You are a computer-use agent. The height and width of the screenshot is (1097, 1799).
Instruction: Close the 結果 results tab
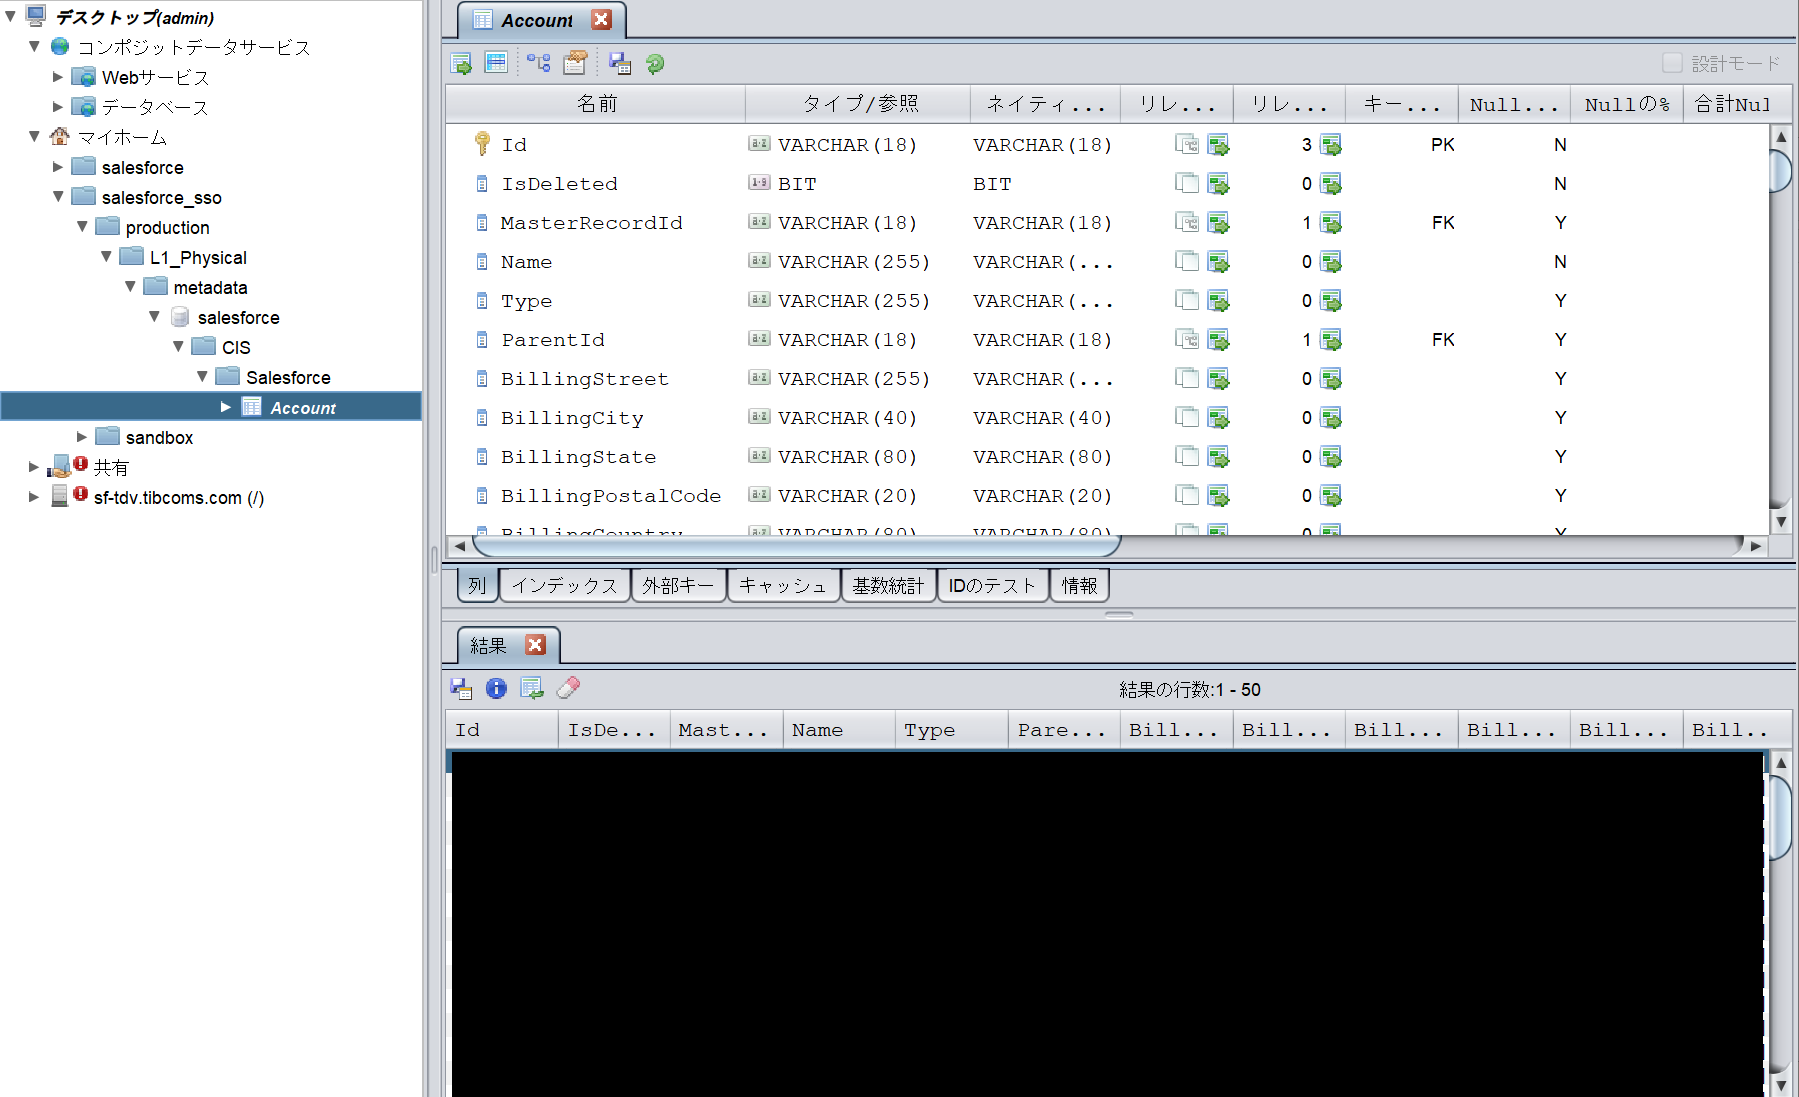536,645
